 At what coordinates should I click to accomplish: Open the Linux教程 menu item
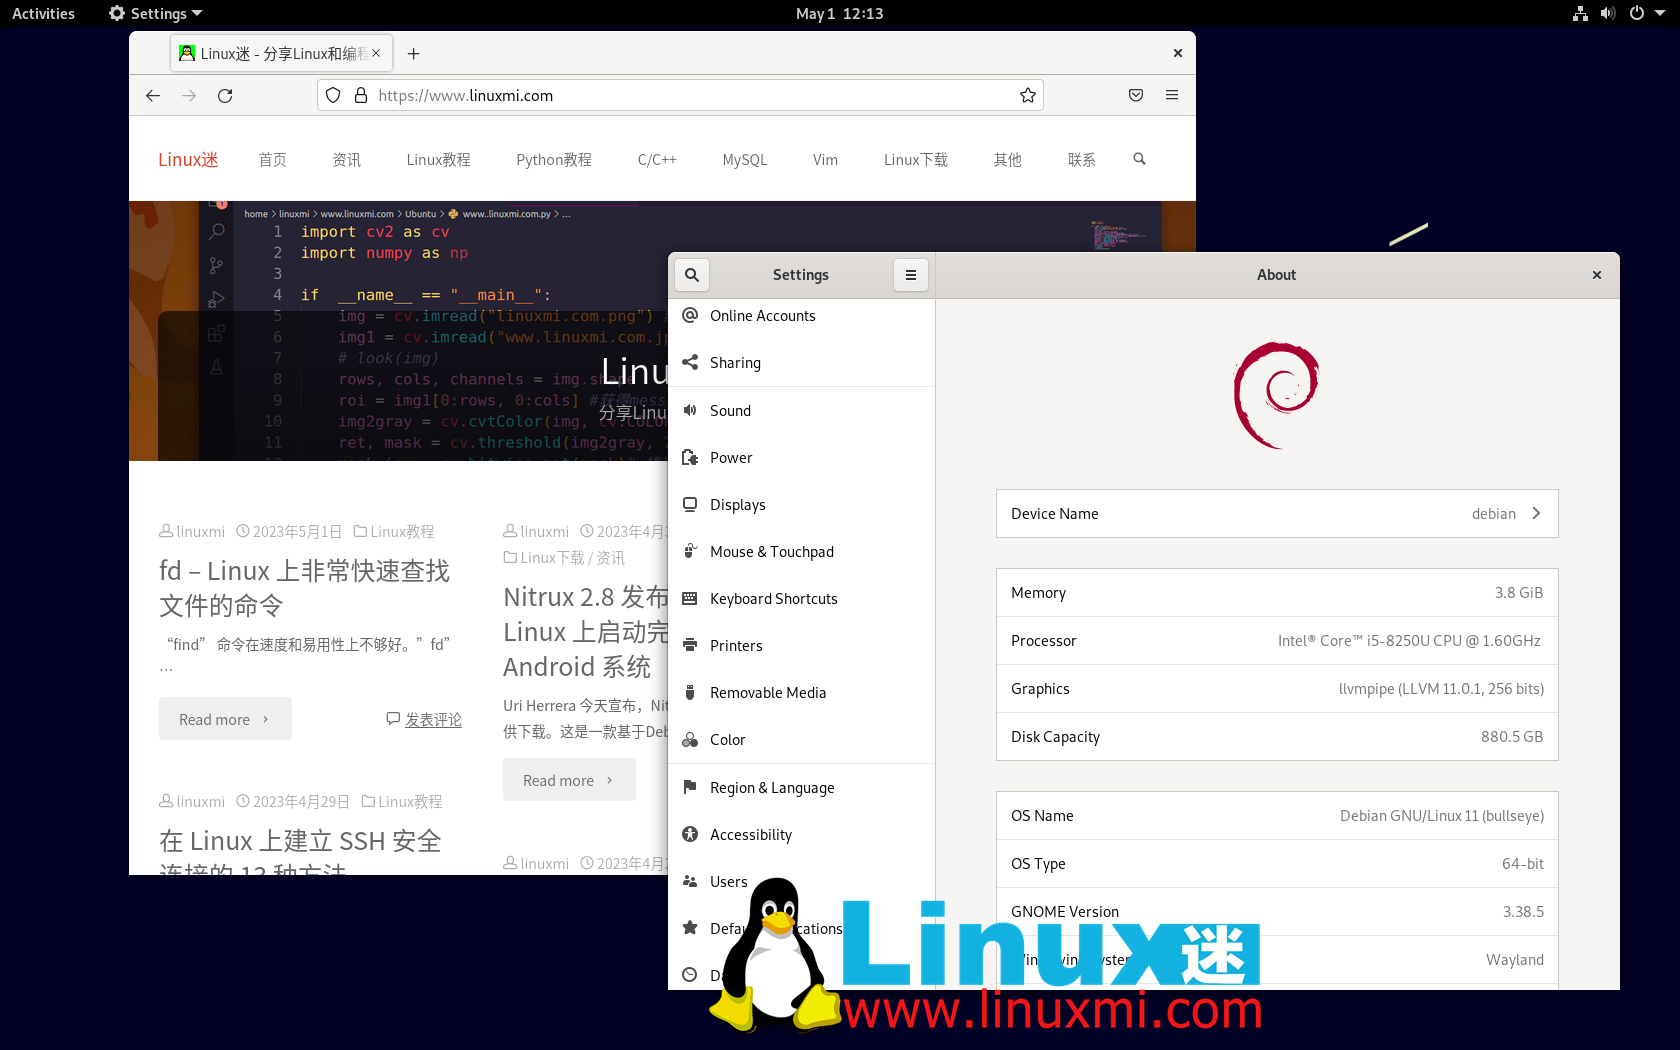(x=439, y=160)
